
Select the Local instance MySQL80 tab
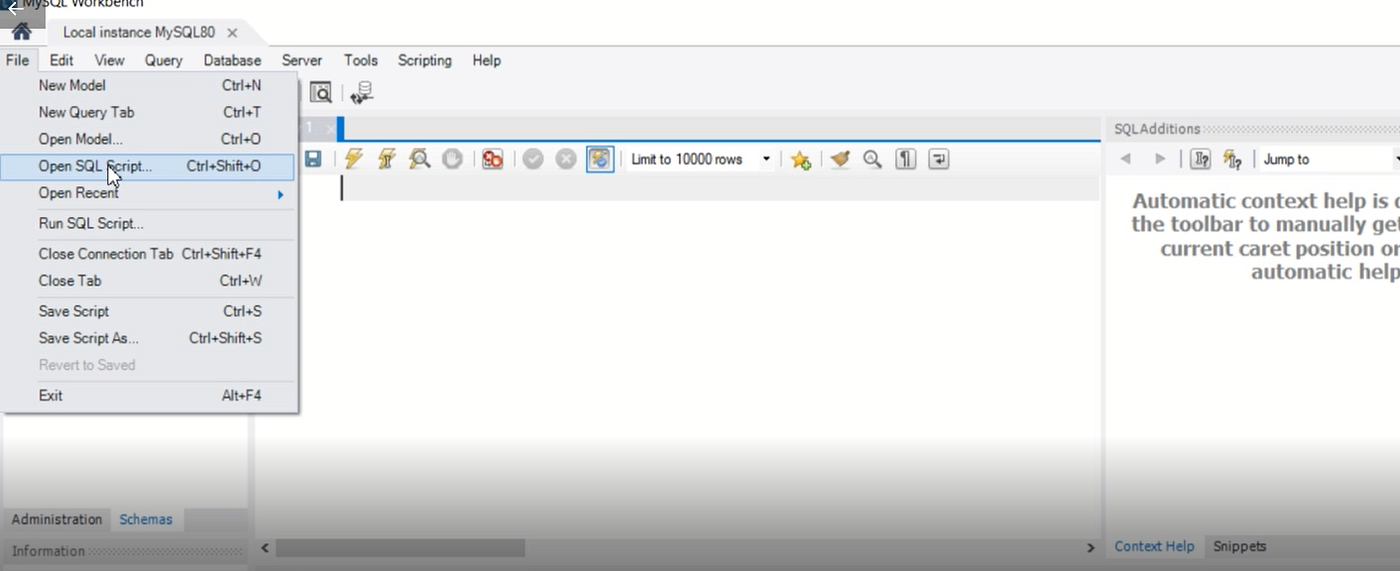139,32
